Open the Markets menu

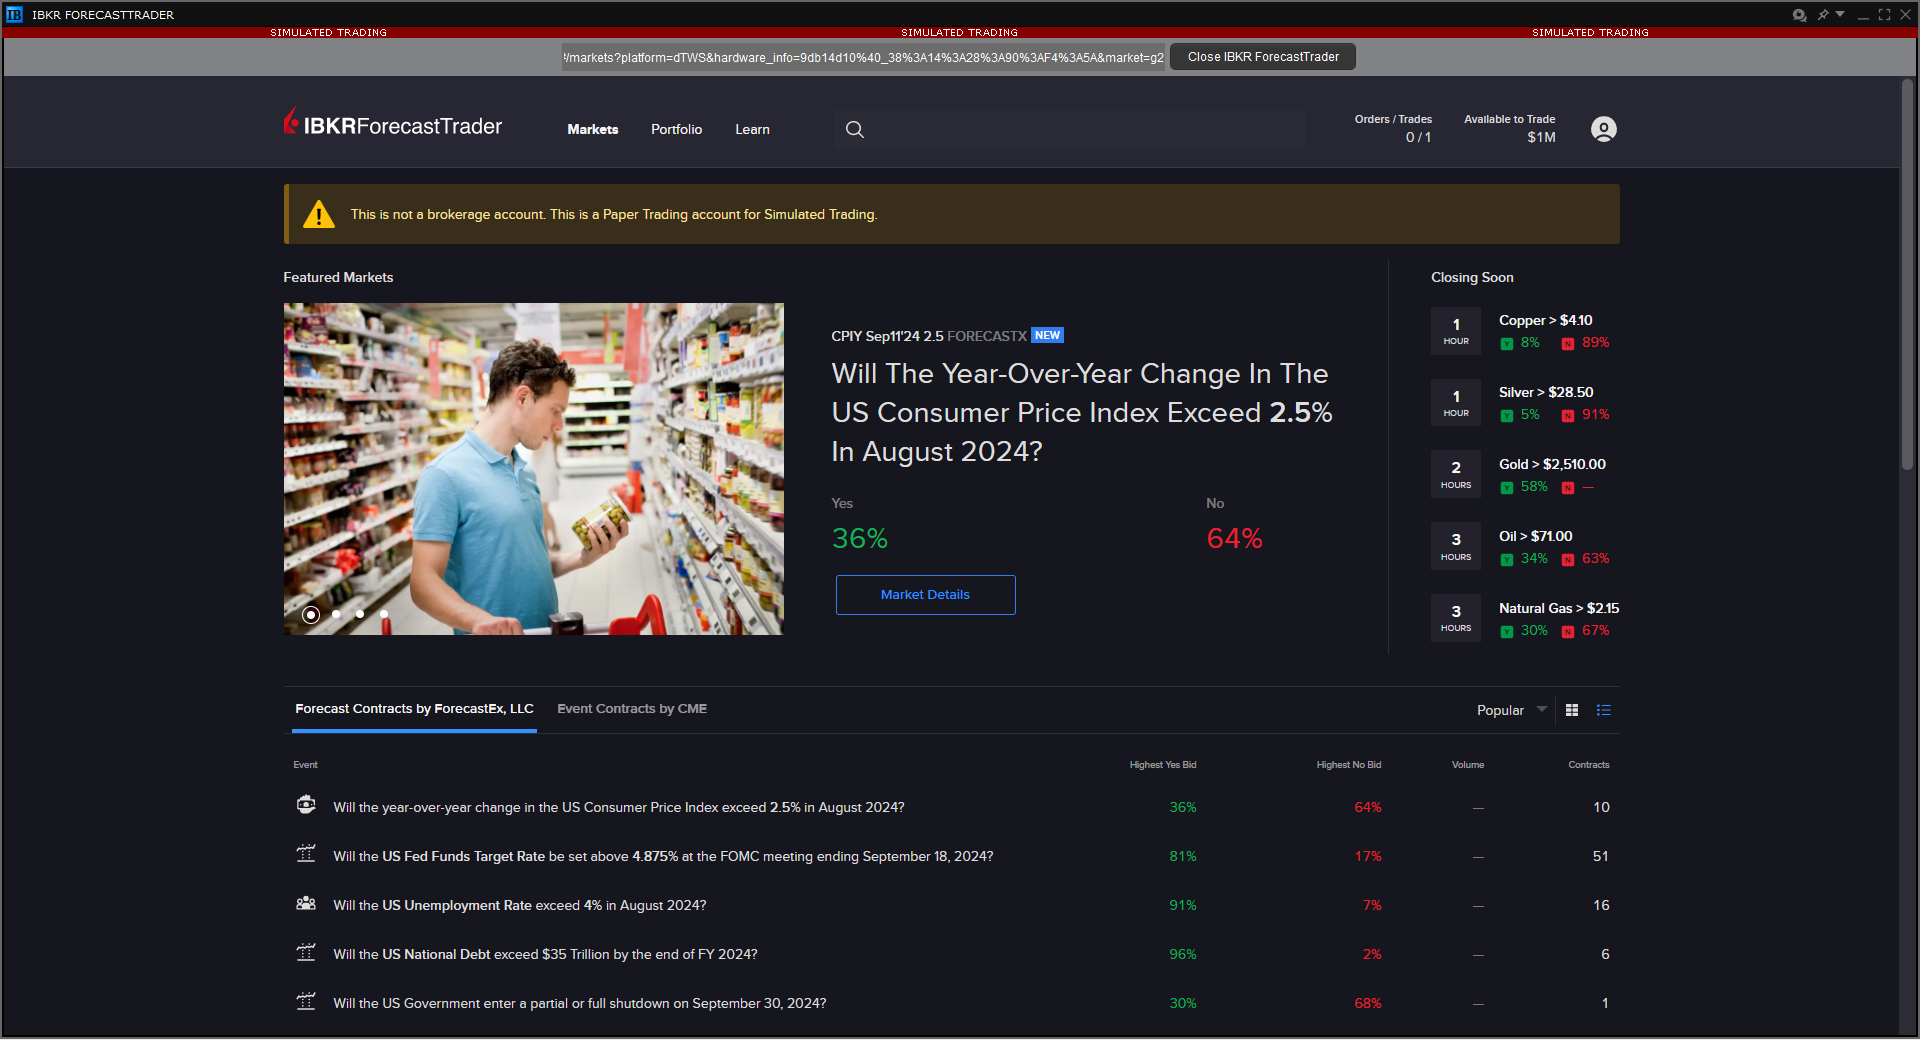coord(592,130)
